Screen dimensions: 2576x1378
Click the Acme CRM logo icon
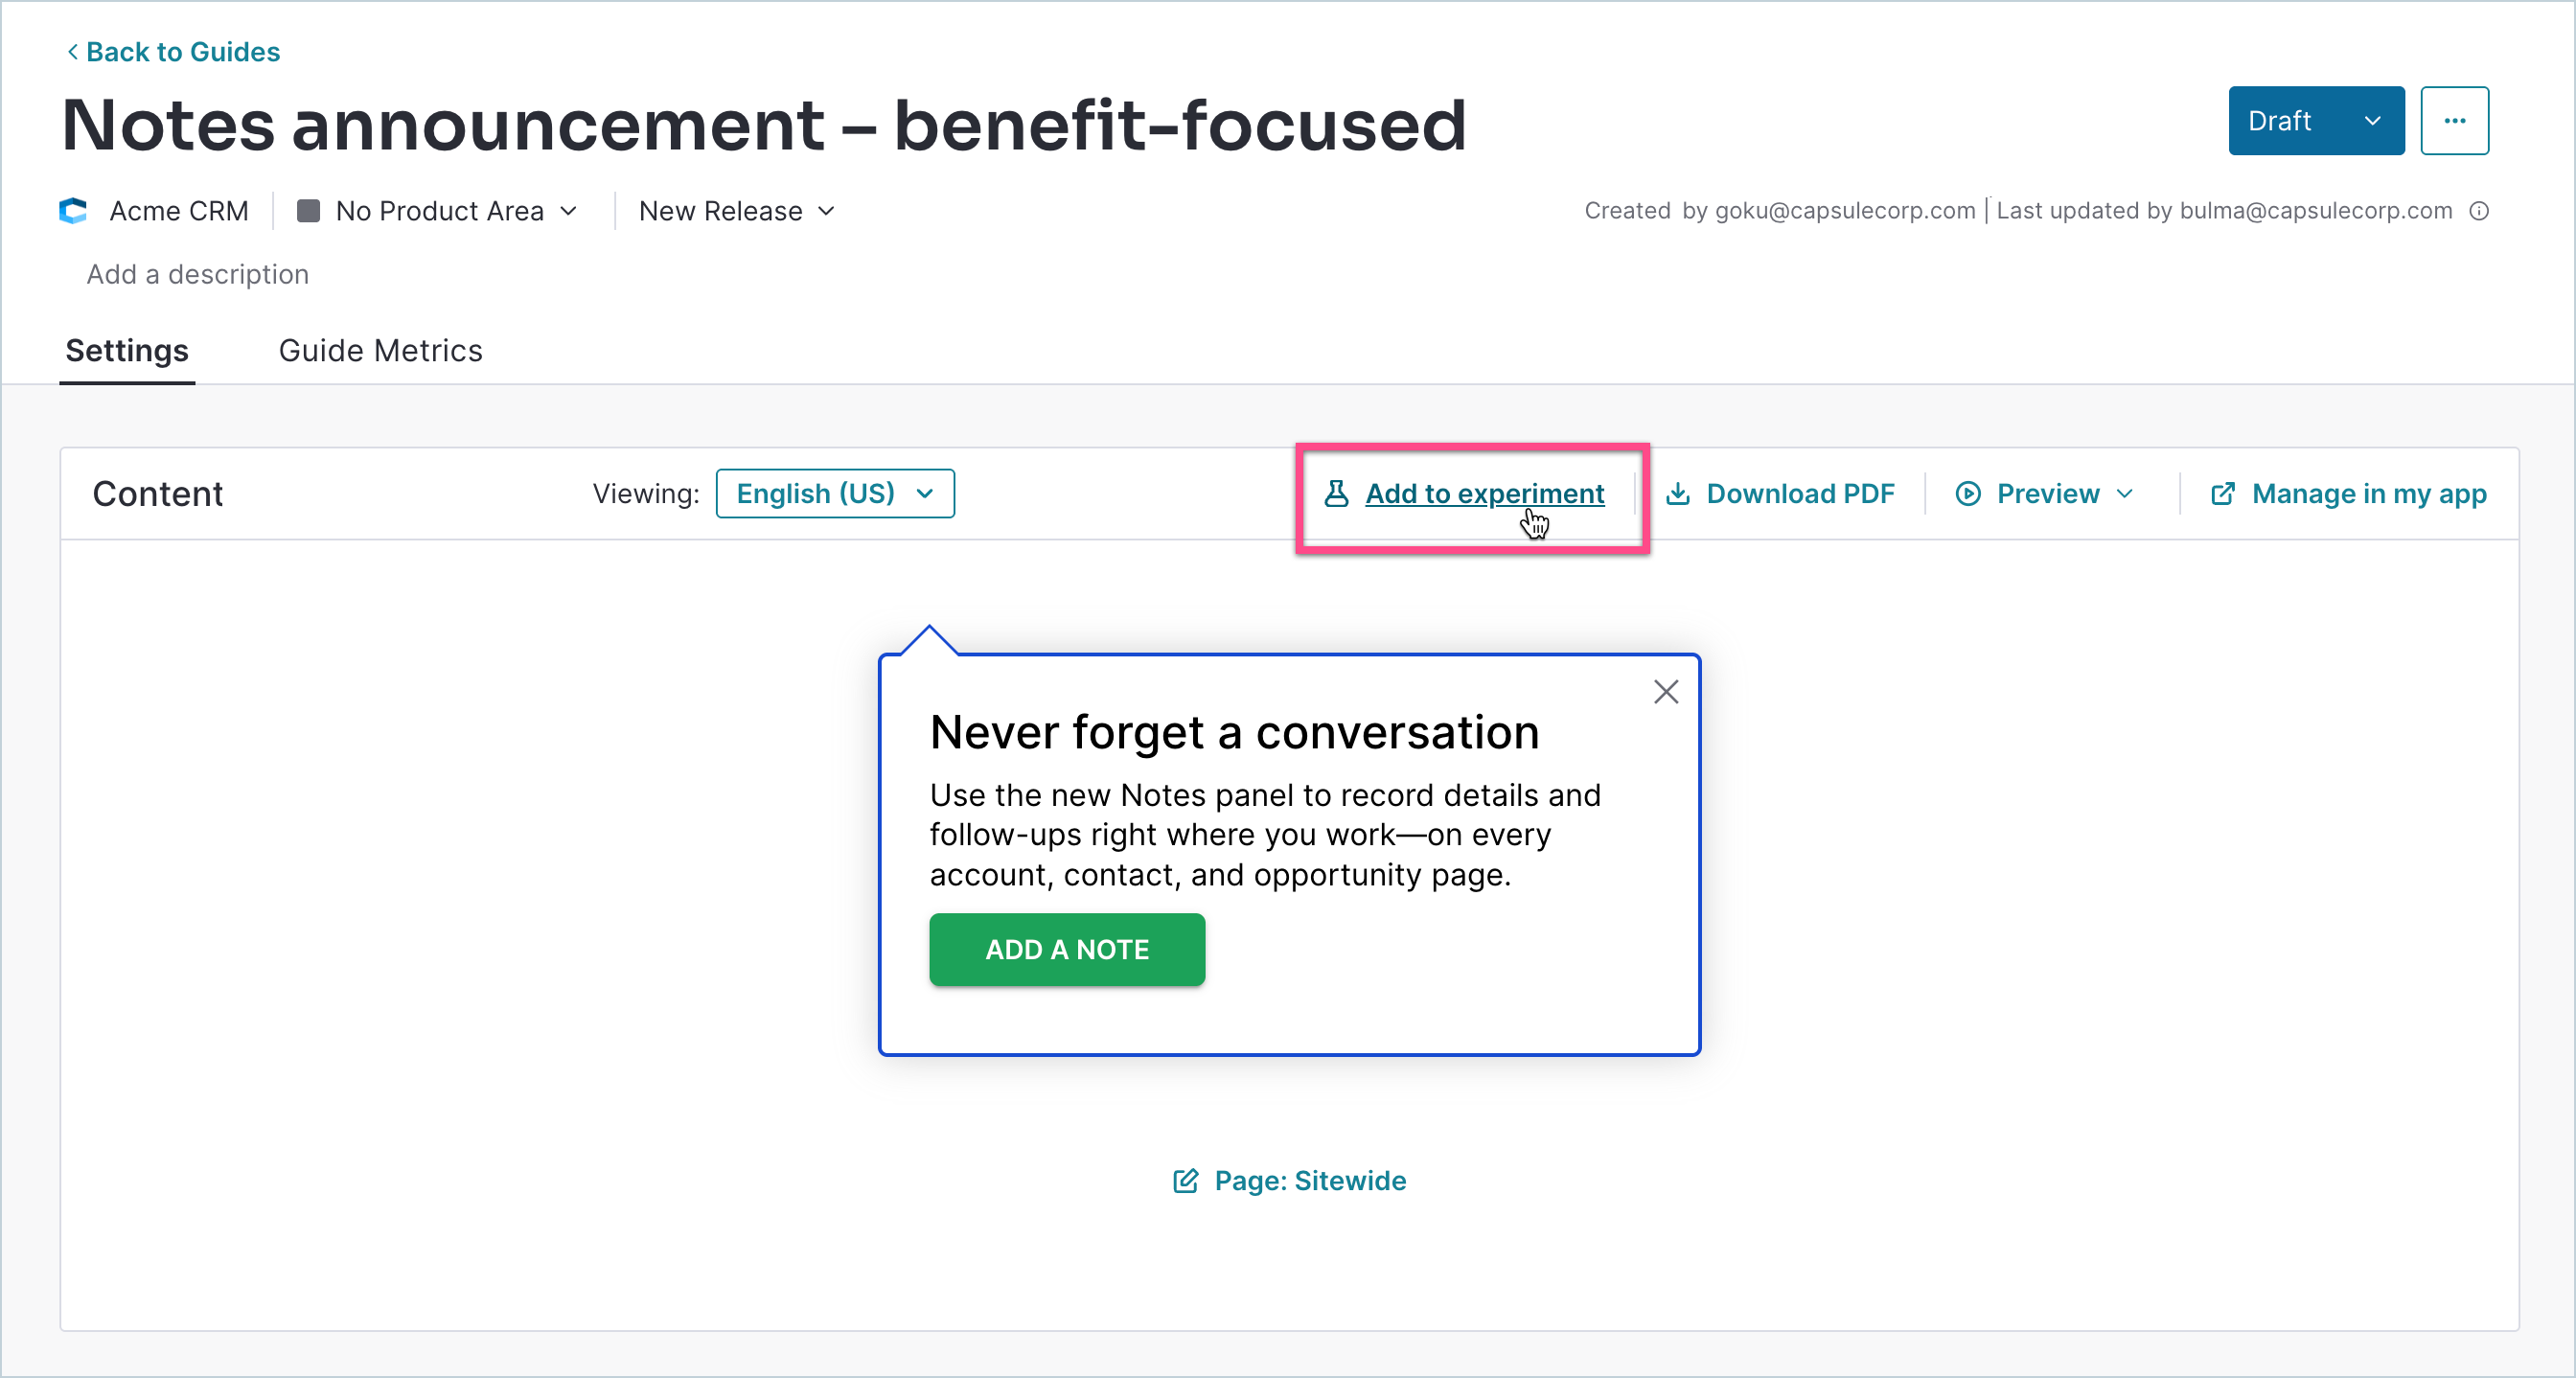pos(73,210)
